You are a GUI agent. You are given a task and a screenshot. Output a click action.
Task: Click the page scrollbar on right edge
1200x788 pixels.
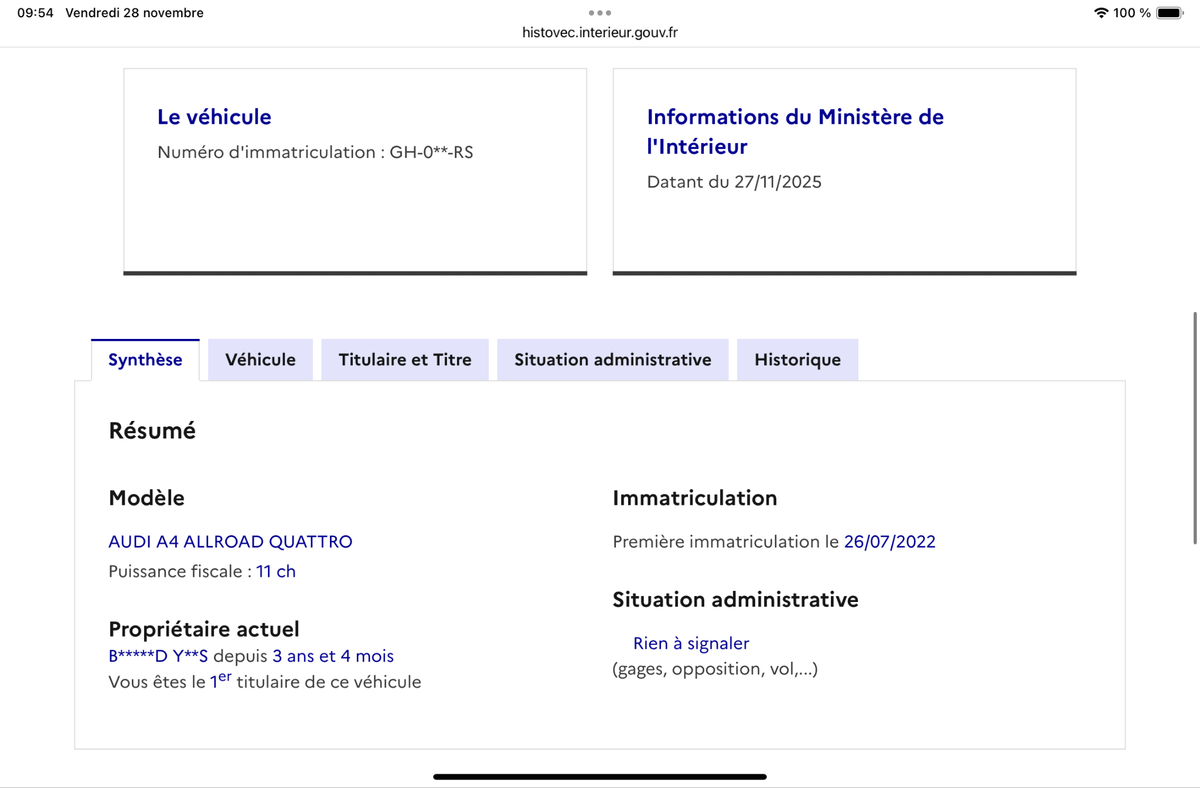tap(1195, 428)
